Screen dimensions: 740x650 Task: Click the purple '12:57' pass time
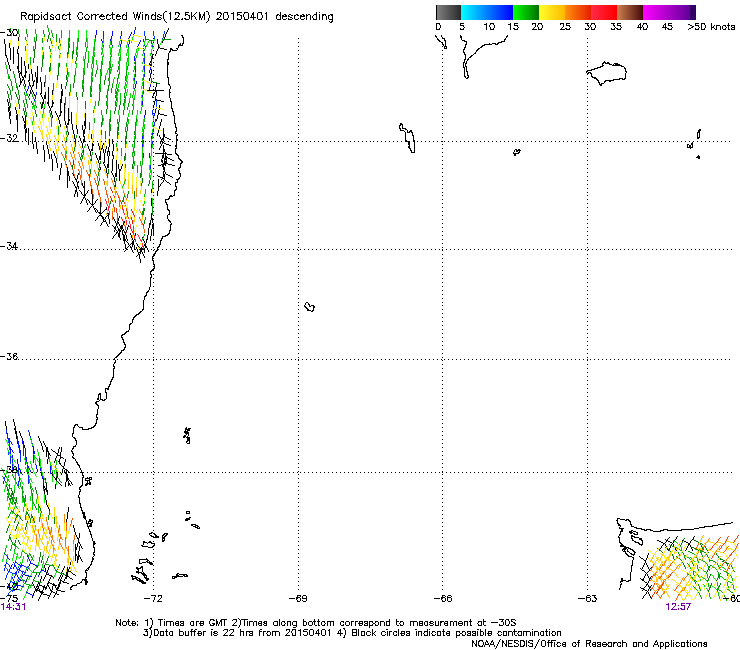[678, 607]
